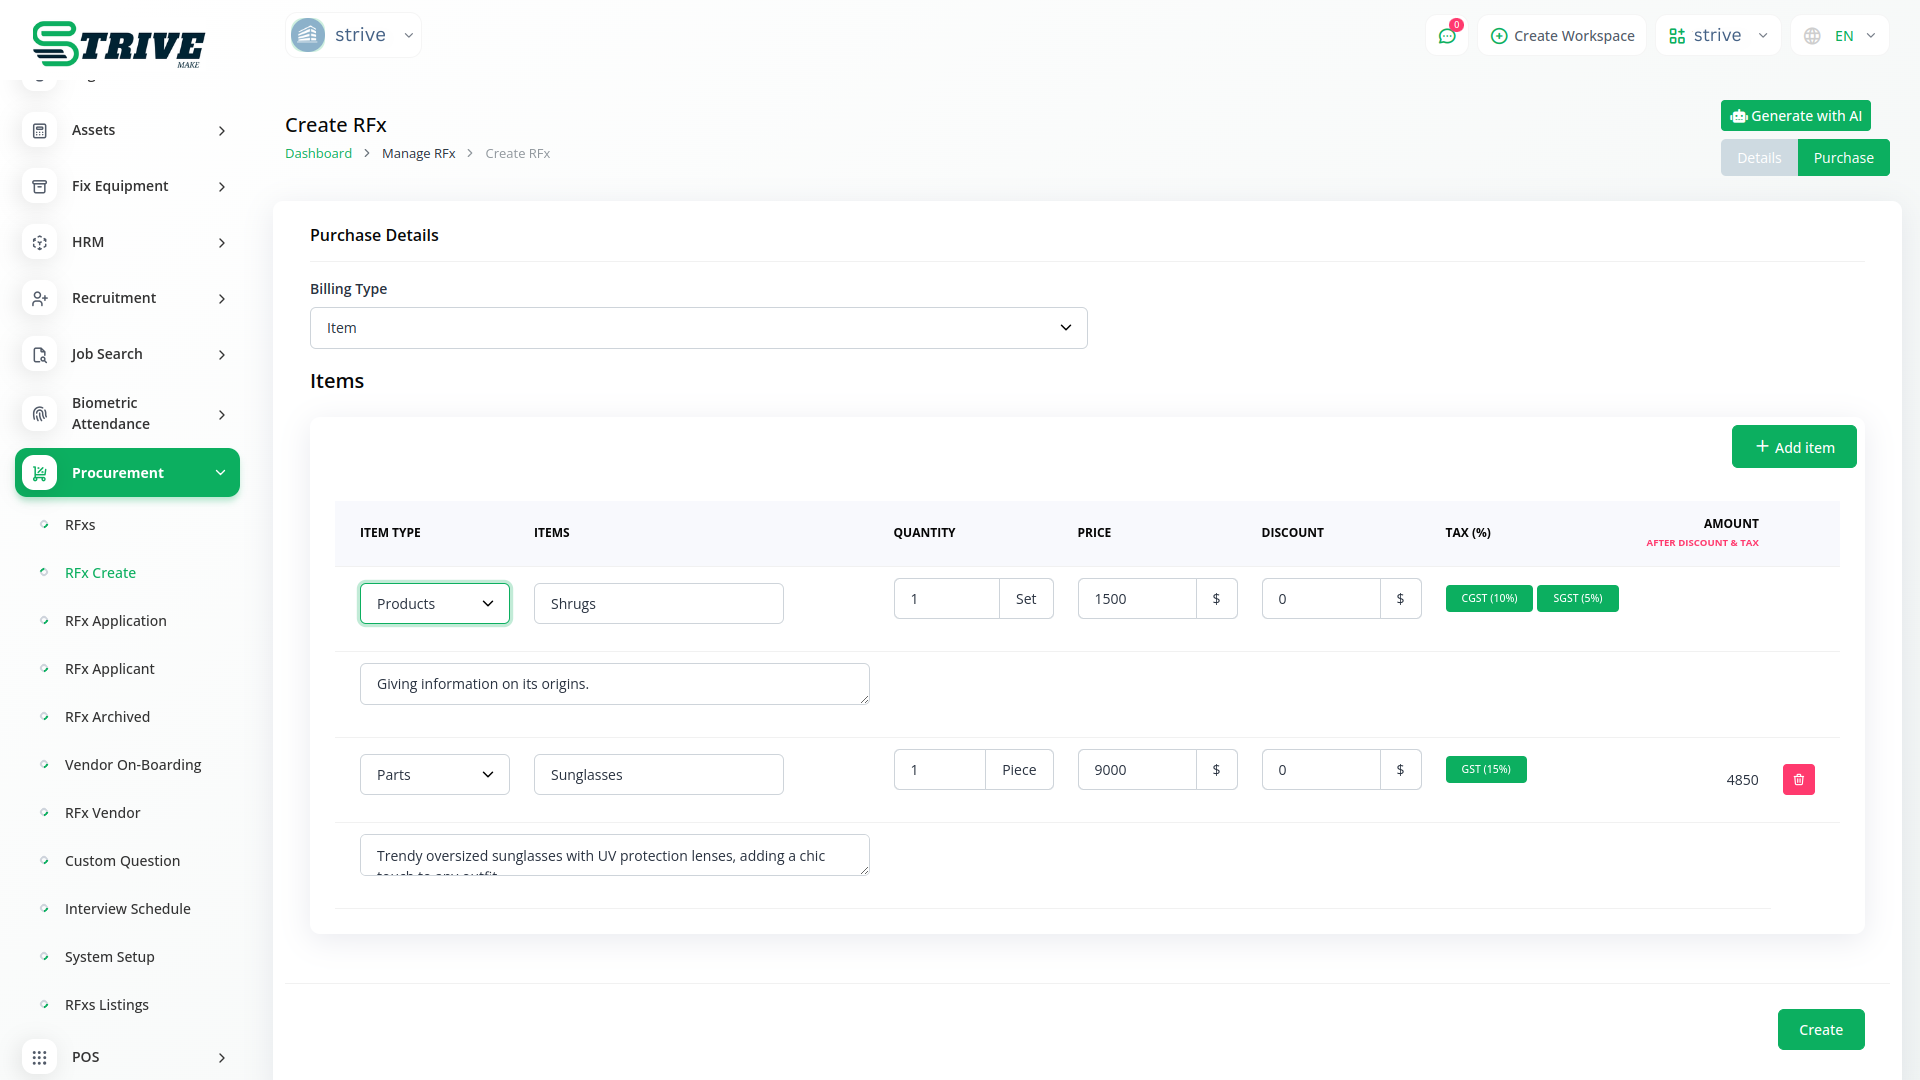1920x1080 pixels.
Task: Open the Parts item type dropdown
Action: pyautogui.click(x=434, y=775)
